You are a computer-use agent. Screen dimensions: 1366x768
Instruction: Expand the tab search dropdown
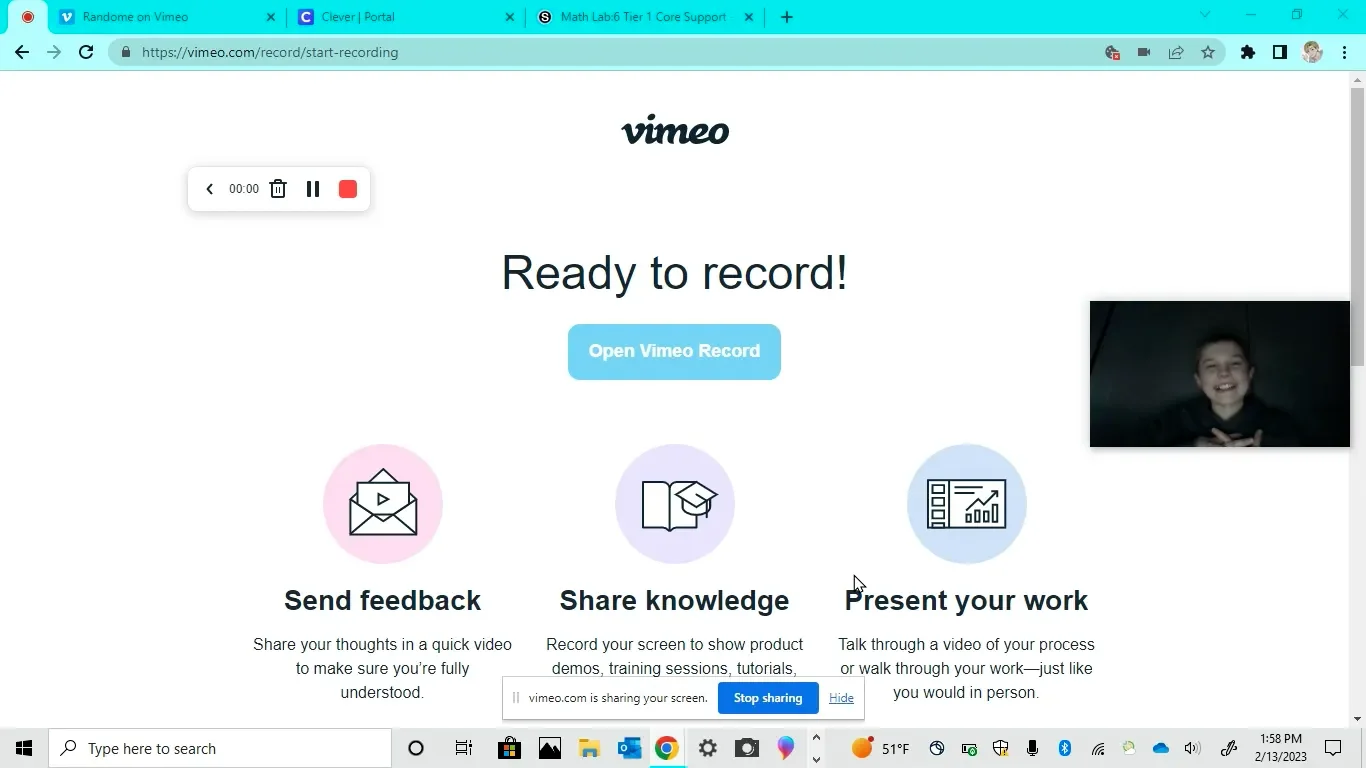[x=1205, y=15]
